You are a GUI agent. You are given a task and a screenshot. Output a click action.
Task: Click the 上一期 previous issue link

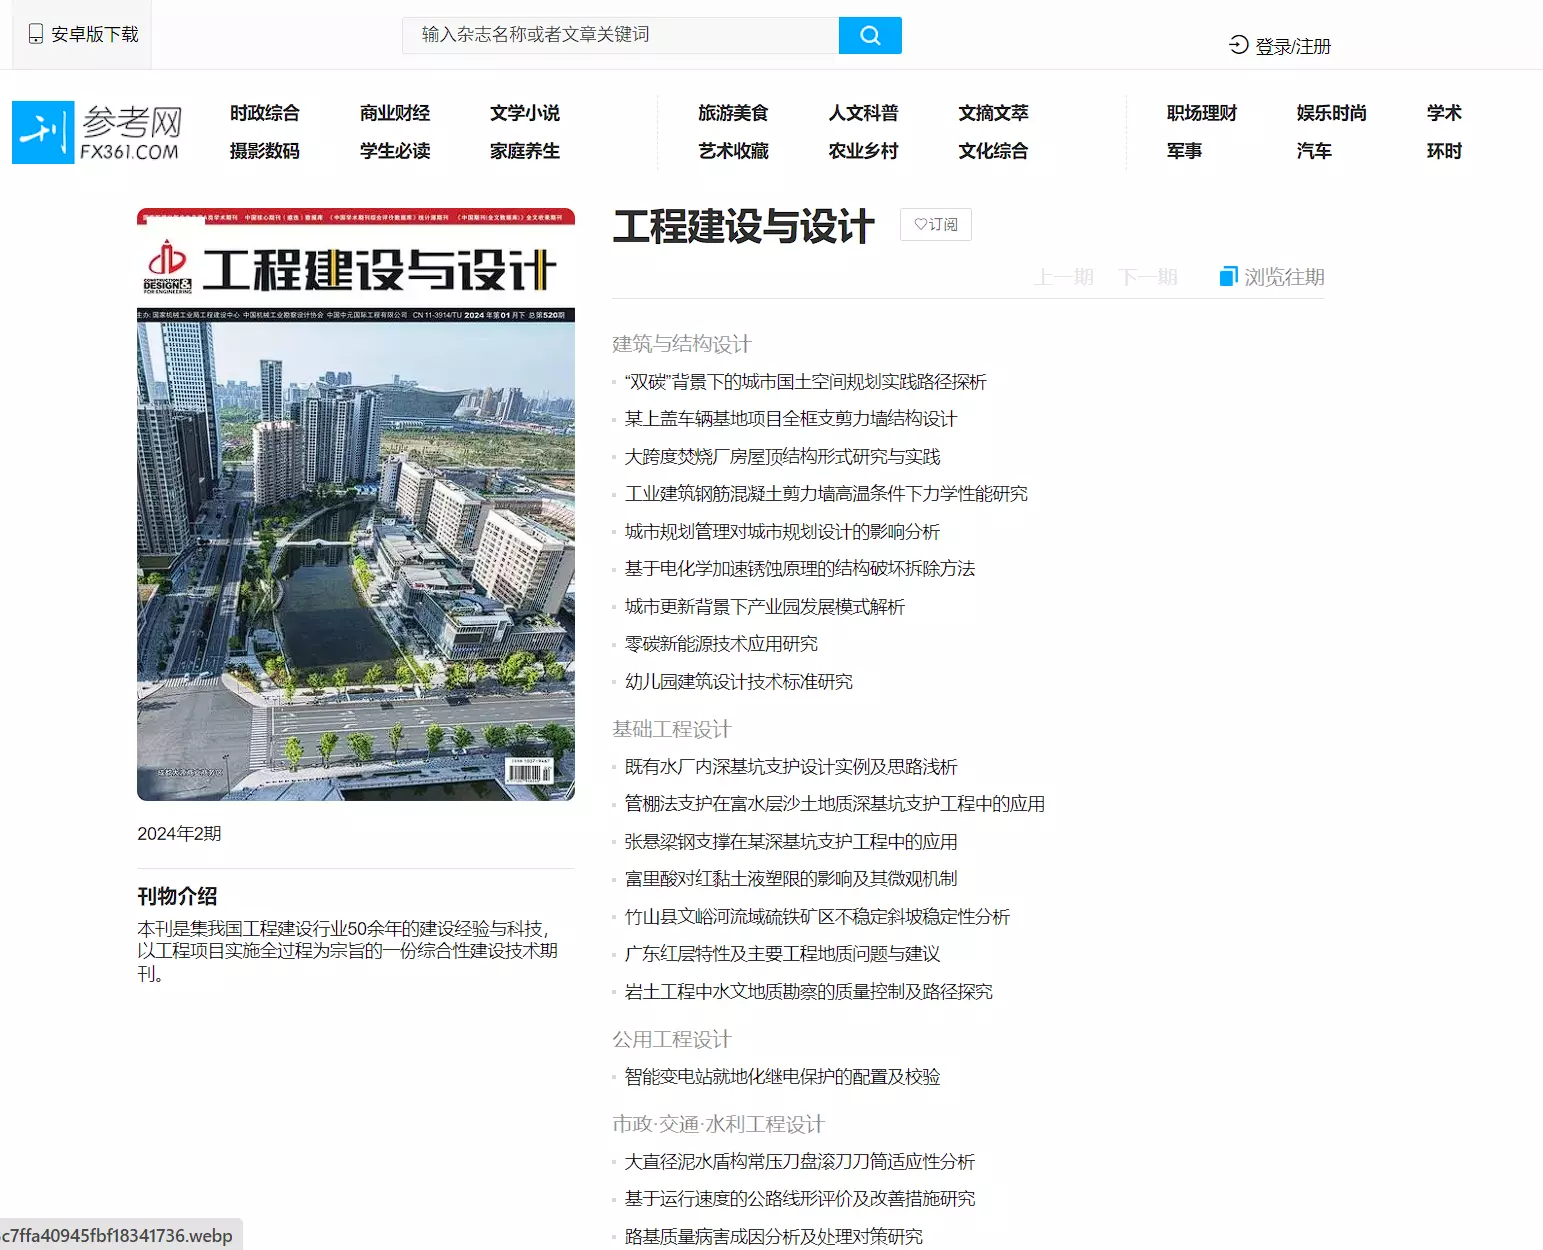[x=1064, y=277]
